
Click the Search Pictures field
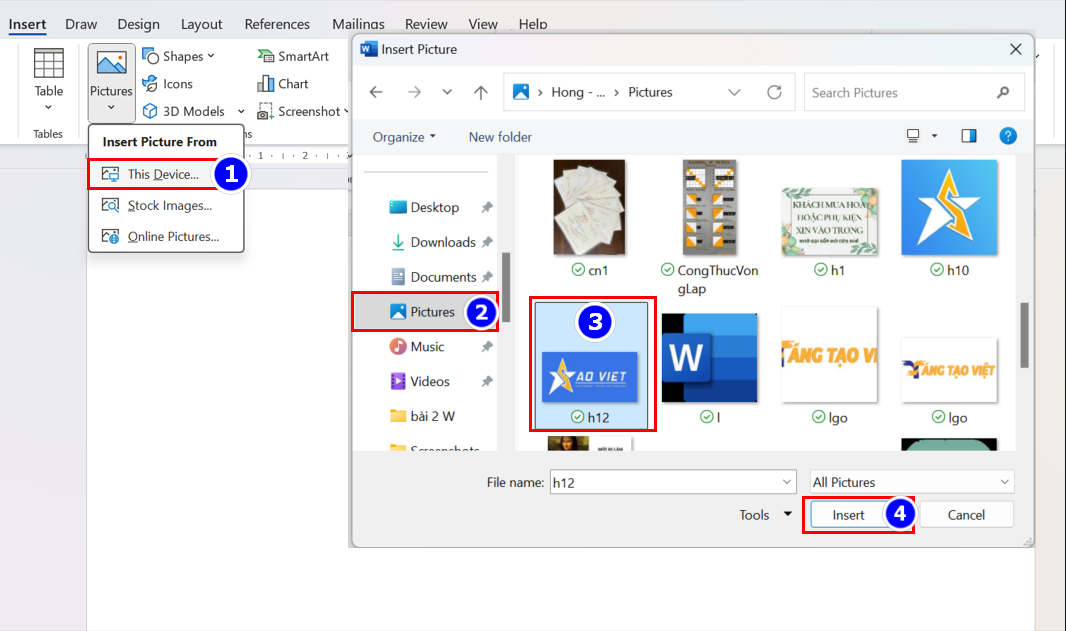point(900,93)
